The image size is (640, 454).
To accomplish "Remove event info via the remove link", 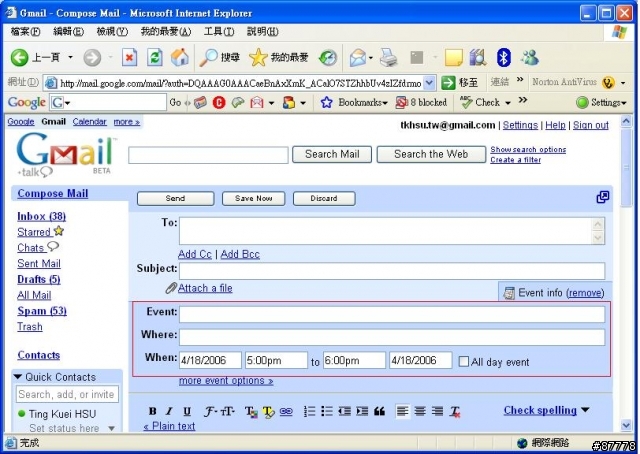I will coord(586,293).
